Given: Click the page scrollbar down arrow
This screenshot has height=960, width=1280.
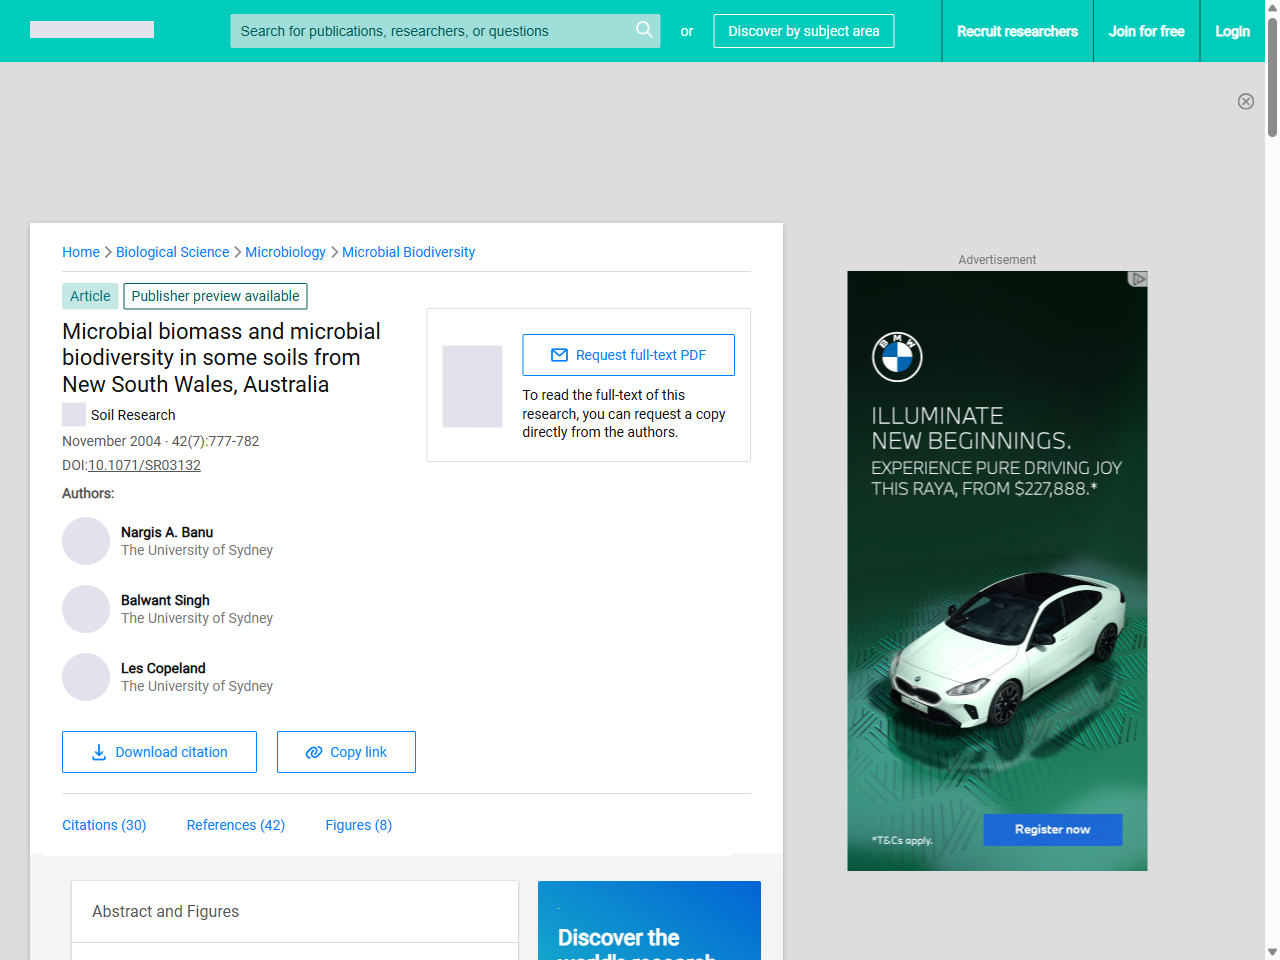Looking at the screenshot, I should [1272, 952].
